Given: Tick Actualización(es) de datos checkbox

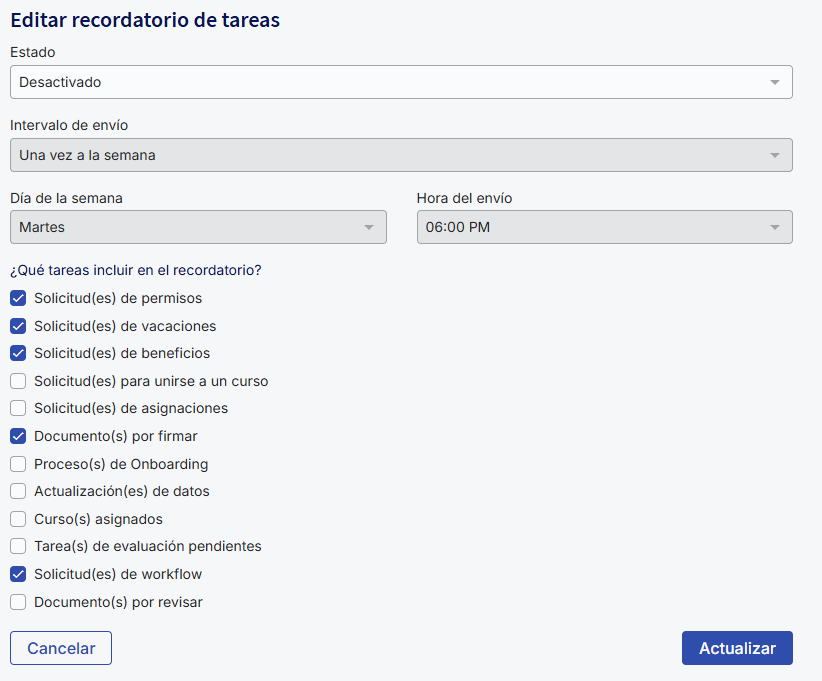Looking at the screenshot, I should (x=18, y=491).
